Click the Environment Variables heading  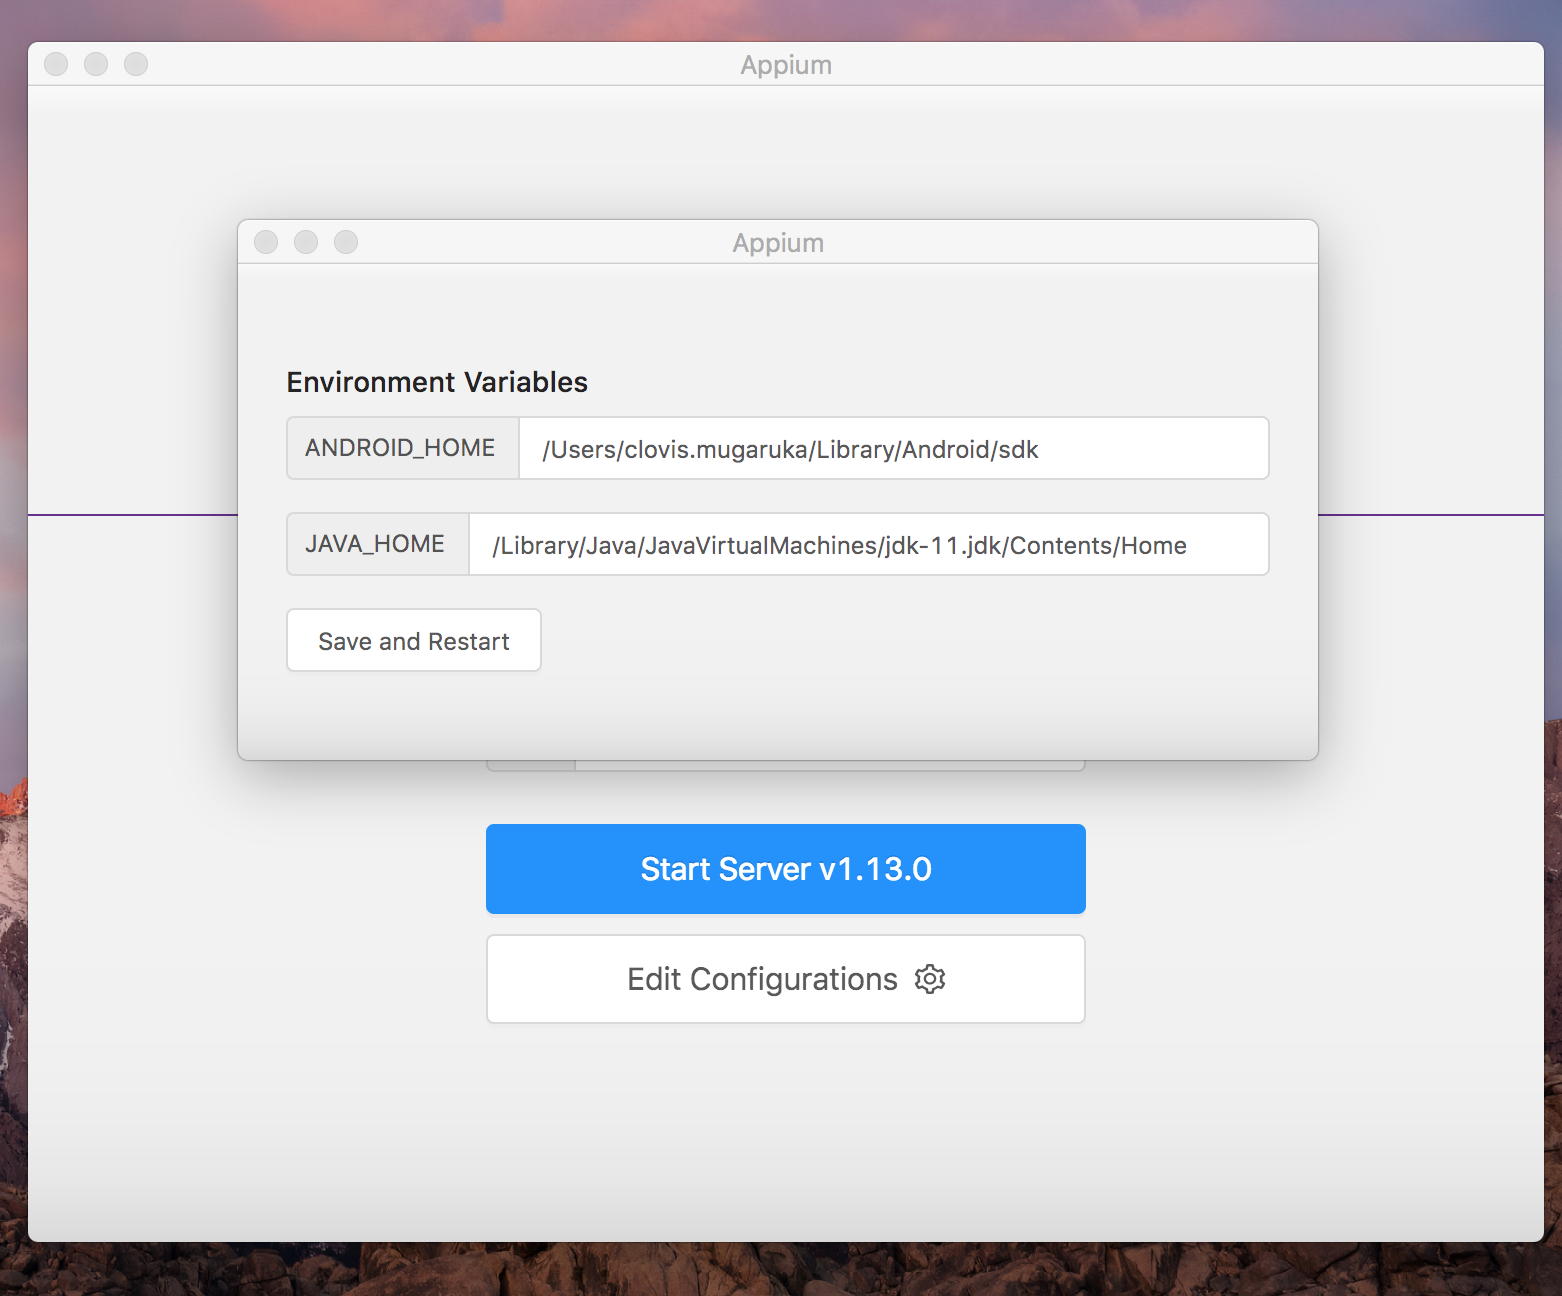tap(437, 382)
